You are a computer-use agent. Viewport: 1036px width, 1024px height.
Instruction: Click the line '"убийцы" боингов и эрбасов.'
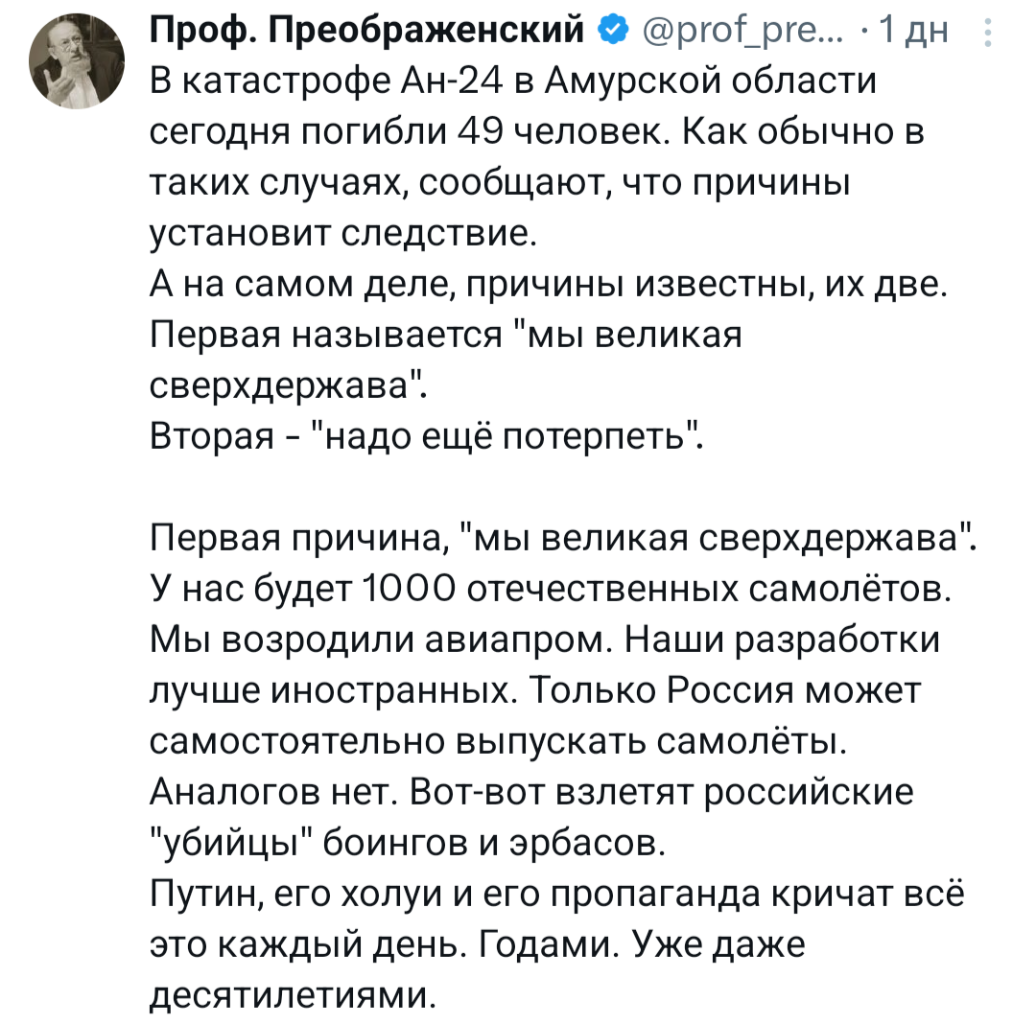pos(407,851)
